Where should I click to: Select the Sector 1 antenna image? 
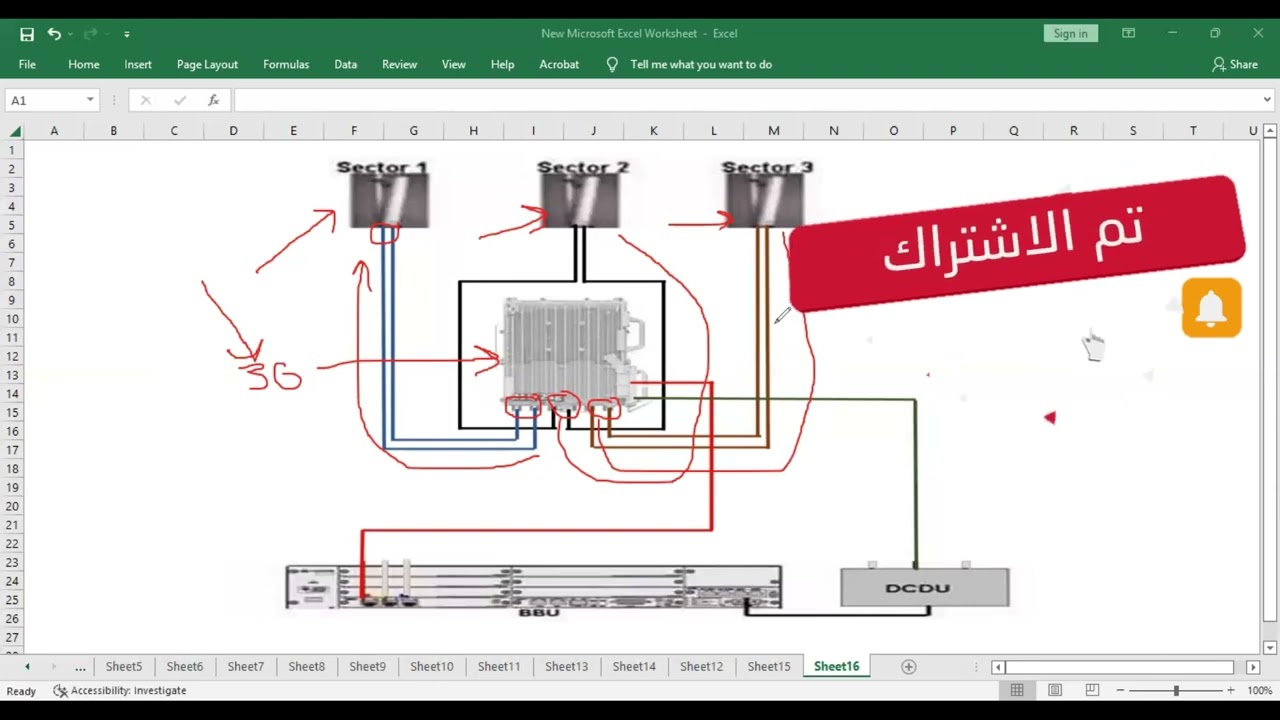[390, 200]
